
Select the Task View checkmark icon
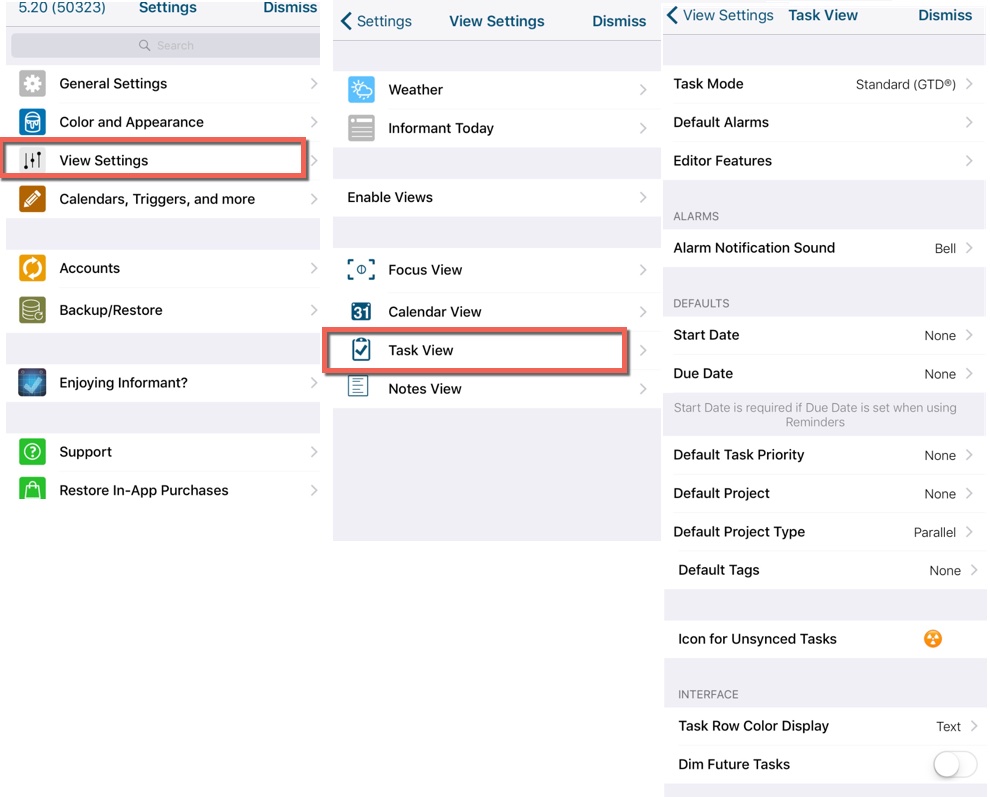[361, 351]
